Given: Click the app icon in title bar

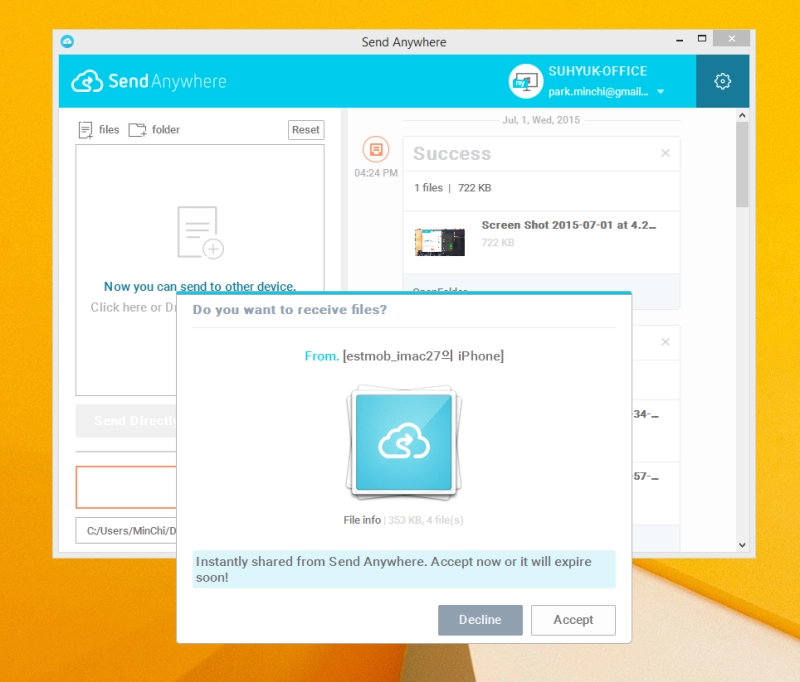Looking at the screenshot, I should pos(67,41).
